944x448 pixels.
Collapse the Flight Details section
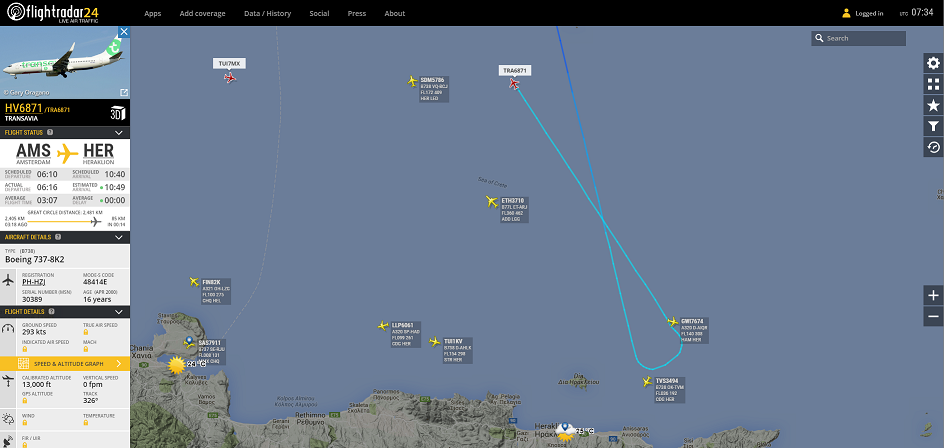coord(119,312)
